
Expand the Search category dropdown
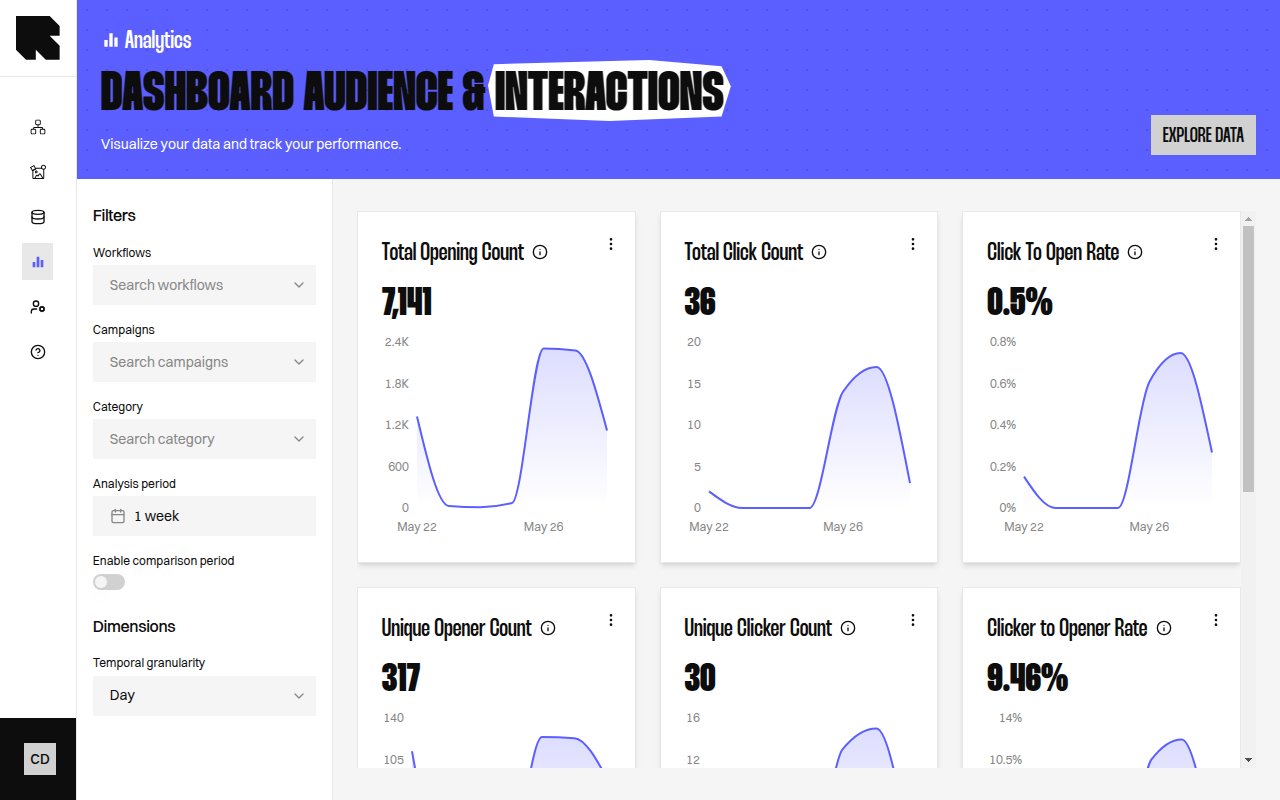coord(204,439)
